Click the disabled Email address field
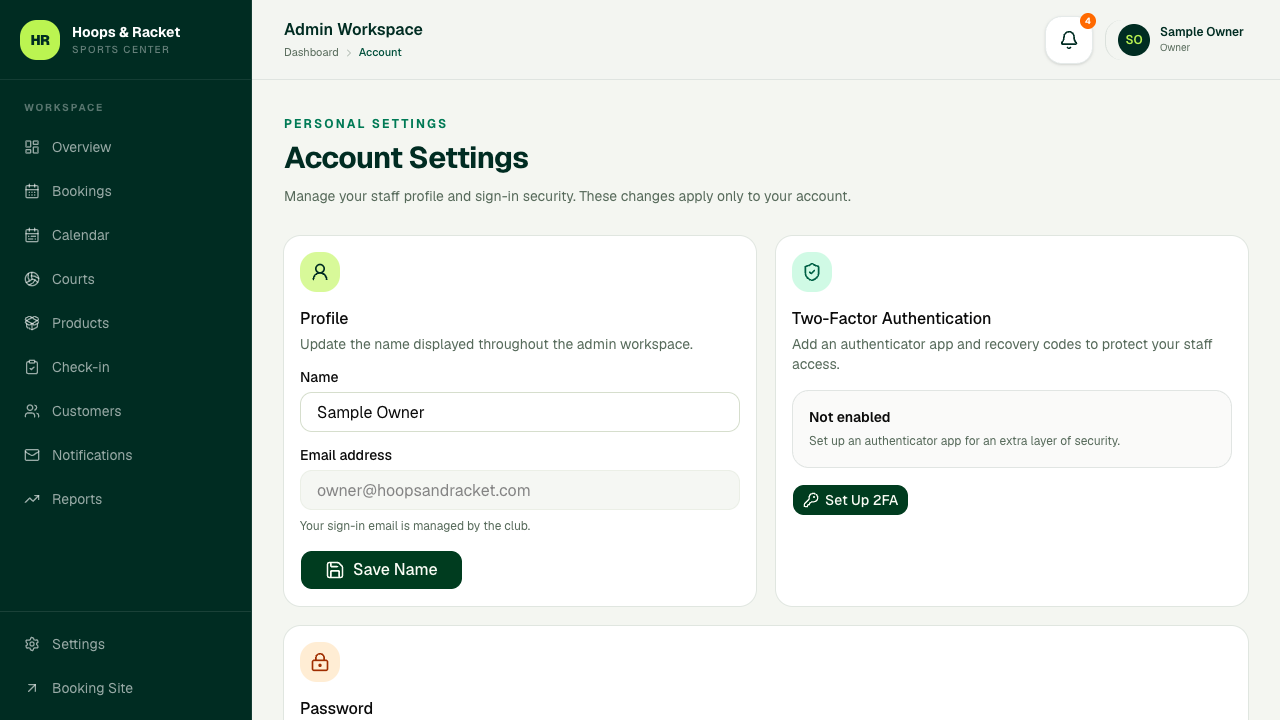The height and width of the screenshot is (720, 1280). pos(520,490)
